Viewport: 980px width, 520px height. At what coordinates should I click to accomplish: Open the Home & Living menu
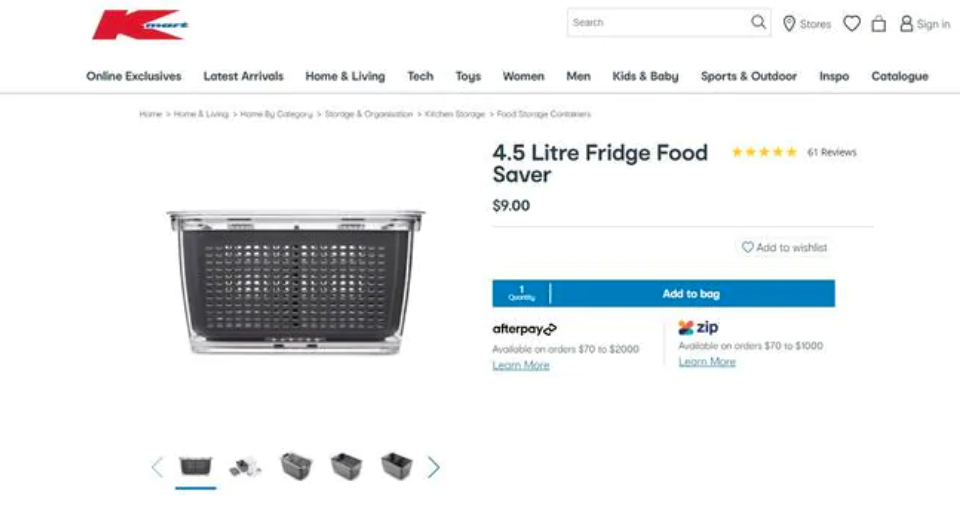click(x=345, y=76)
